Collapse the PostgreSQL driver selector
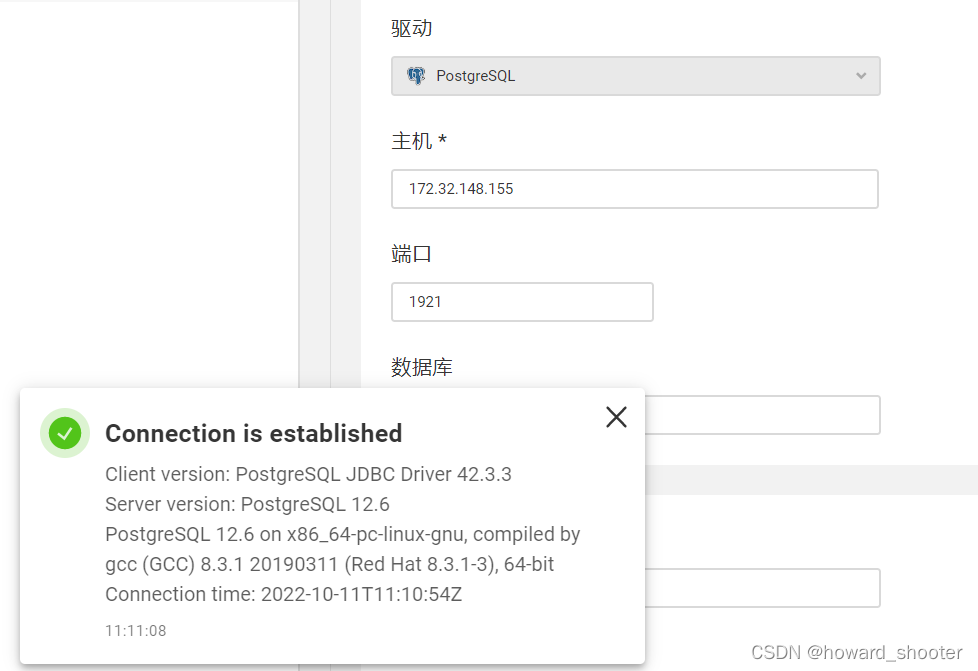The image size is (978, 671). pos(860,75)
